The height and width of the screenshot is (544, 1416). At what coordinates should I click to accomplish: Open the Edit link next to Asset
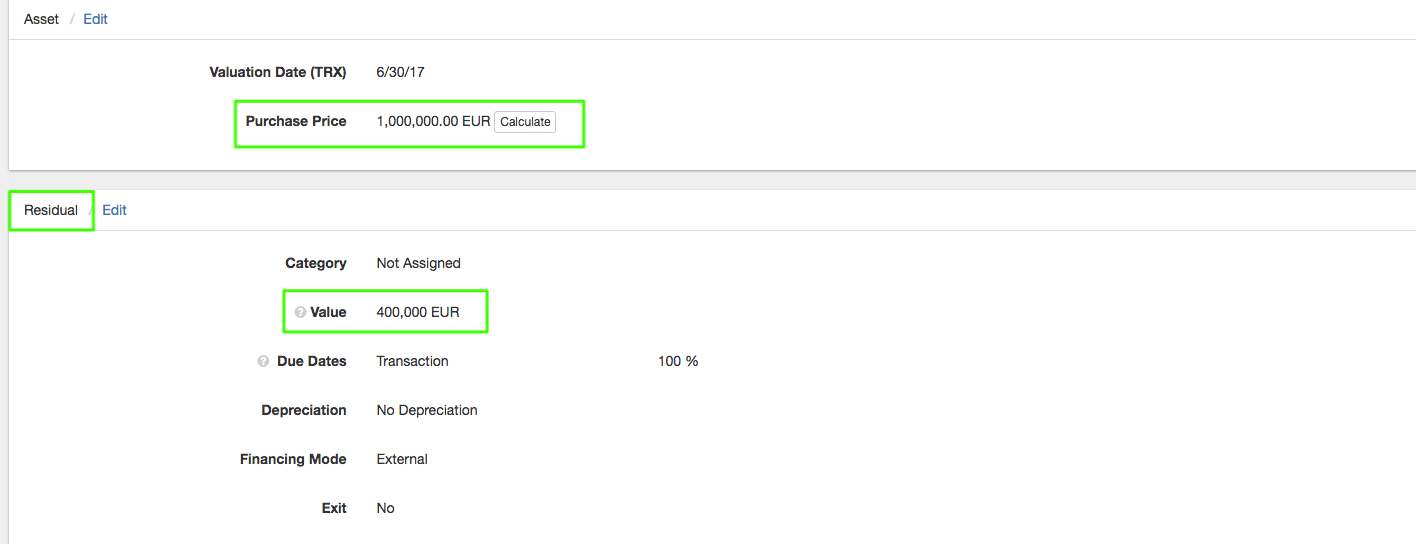(x=95, y=19)
